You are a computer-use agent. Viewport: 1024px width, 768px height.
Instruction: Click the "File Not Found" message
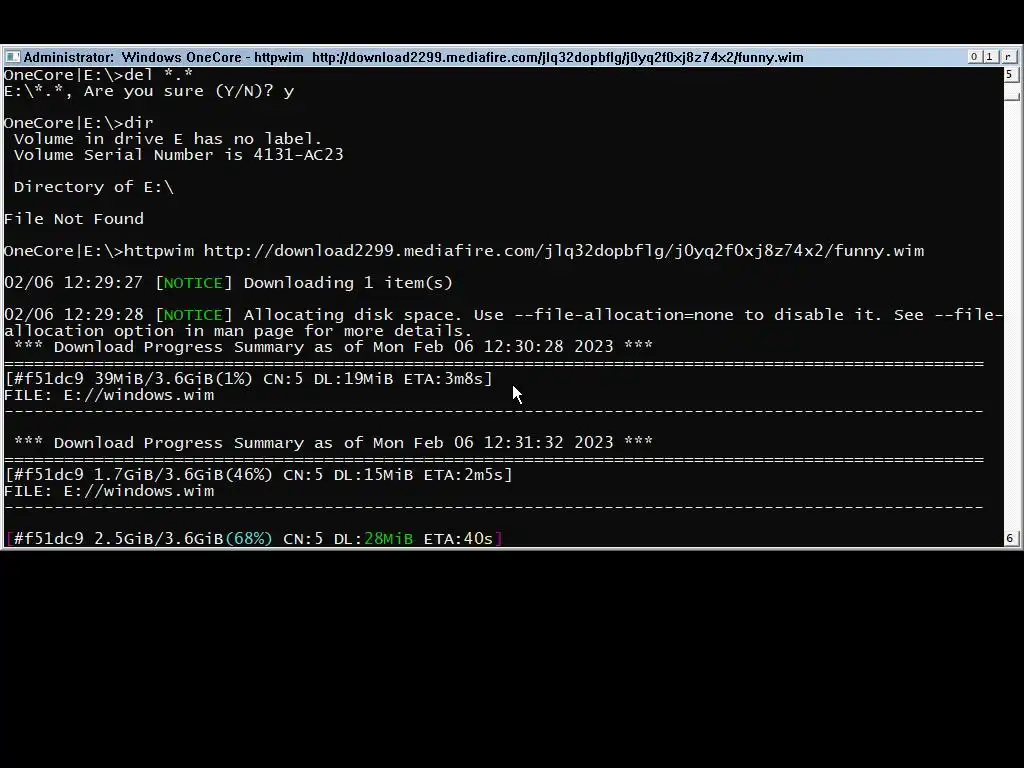click(x=74, y=219)
